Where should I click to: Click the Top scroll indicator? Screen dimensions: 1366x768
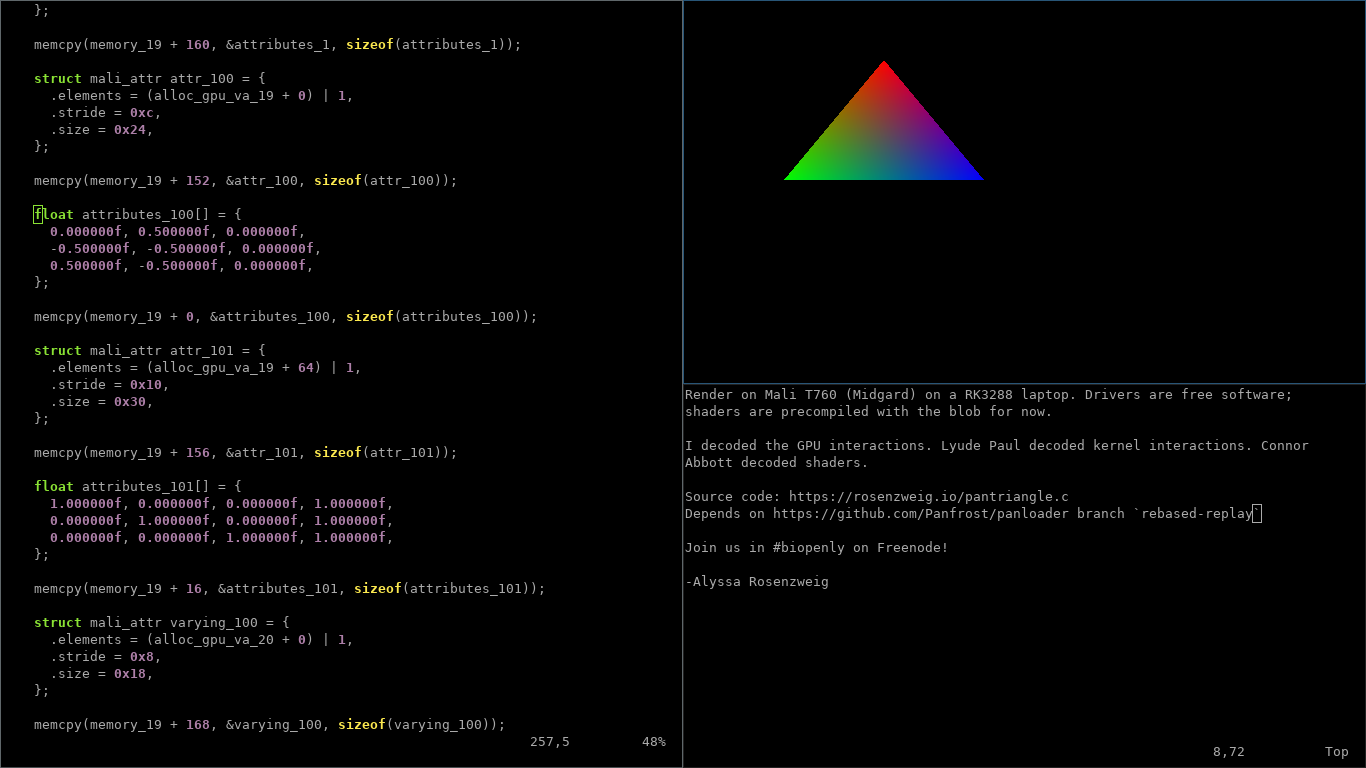1336,751
